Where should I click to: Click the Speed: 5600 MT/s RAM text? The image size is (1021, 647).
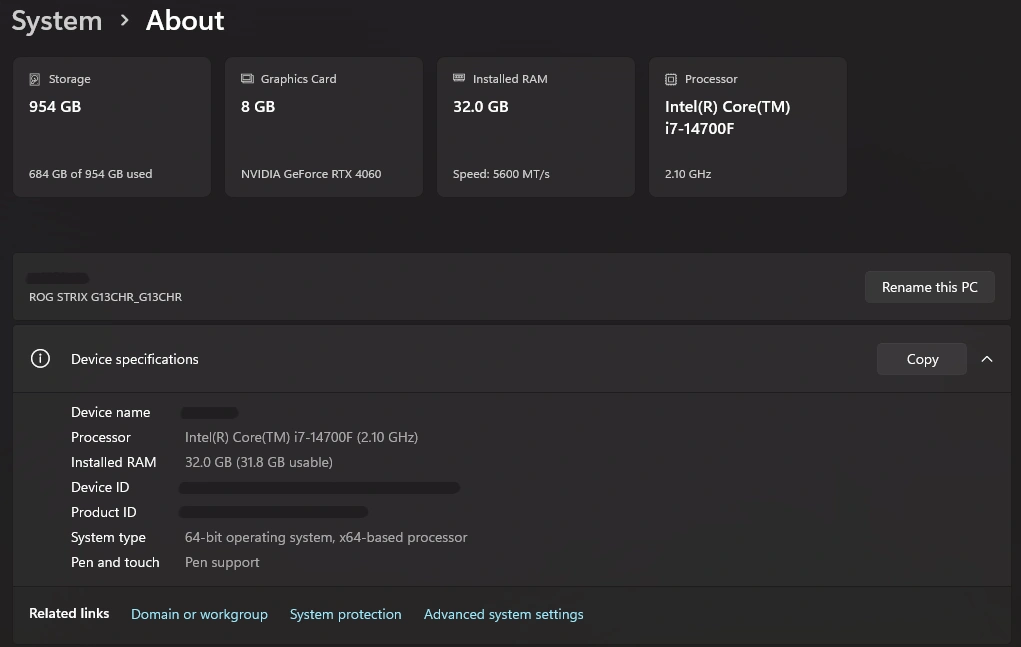point(501,174)
